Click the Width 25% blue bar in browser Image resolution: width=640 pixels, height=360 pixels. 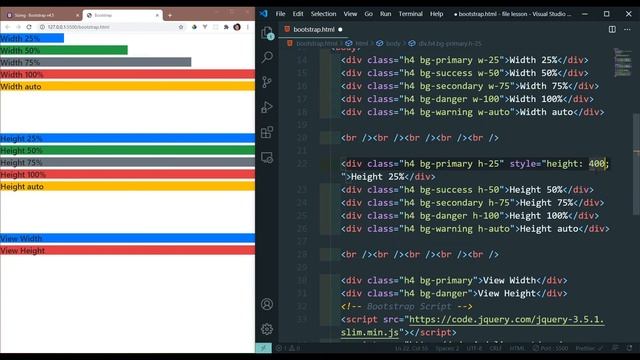coord(32,38)
